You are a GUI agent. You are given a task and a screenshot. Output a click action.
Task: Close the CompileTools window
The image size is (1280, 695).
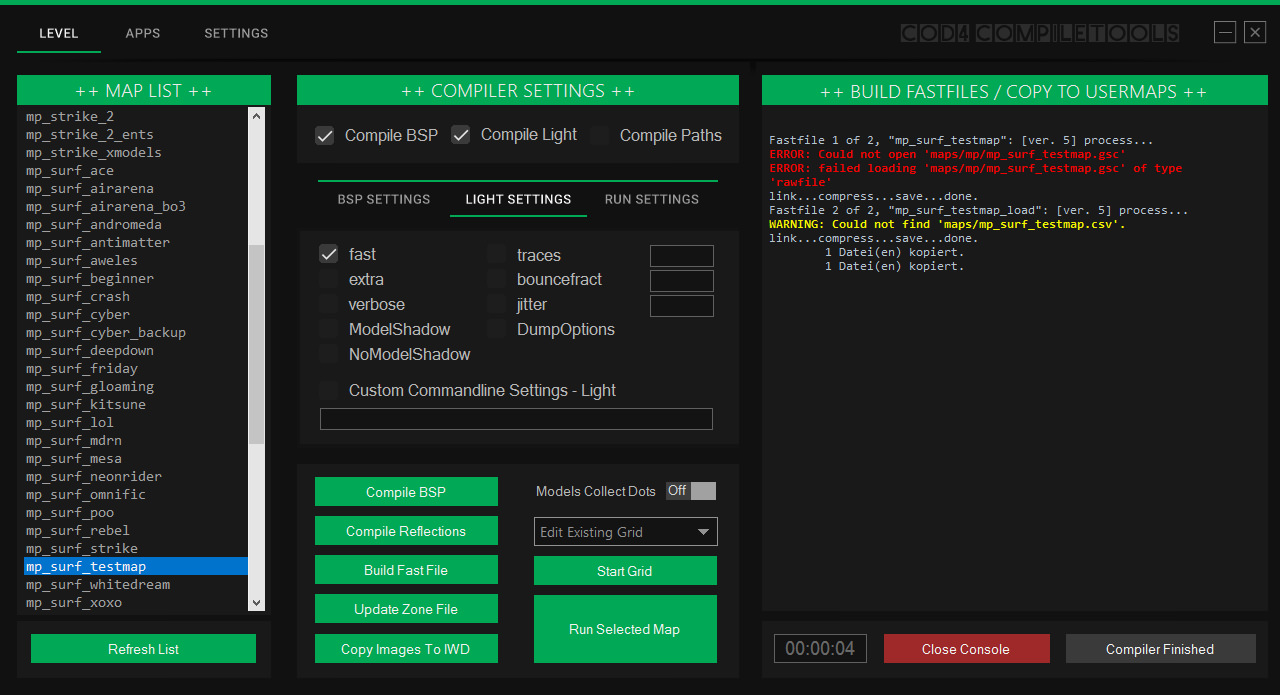[1255, 33]
